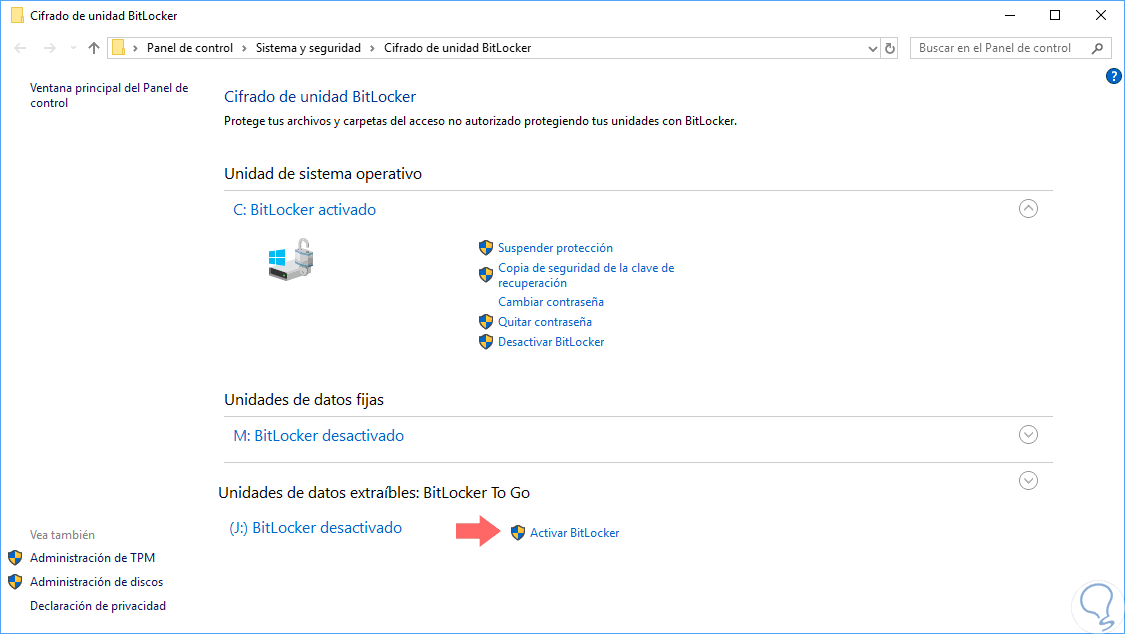The image size is (1125, 634).
Task: Go up one level with the up arrow
Action: 94,48
